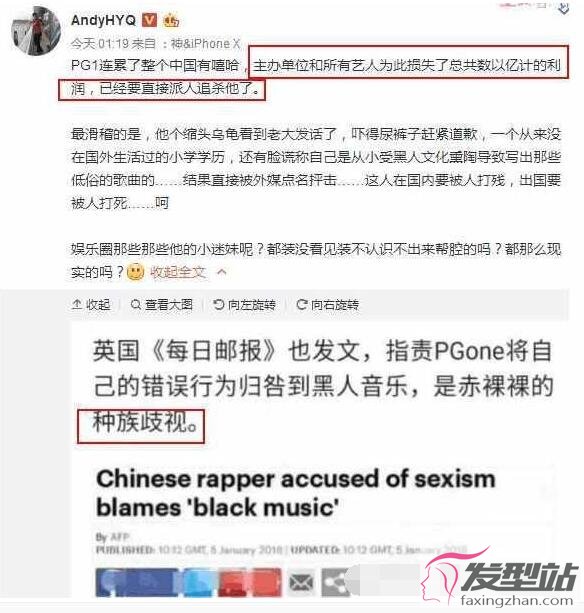Collapse the image using 收起 button
This screenshot has width=584, height=613.
(x=91, y=304)
